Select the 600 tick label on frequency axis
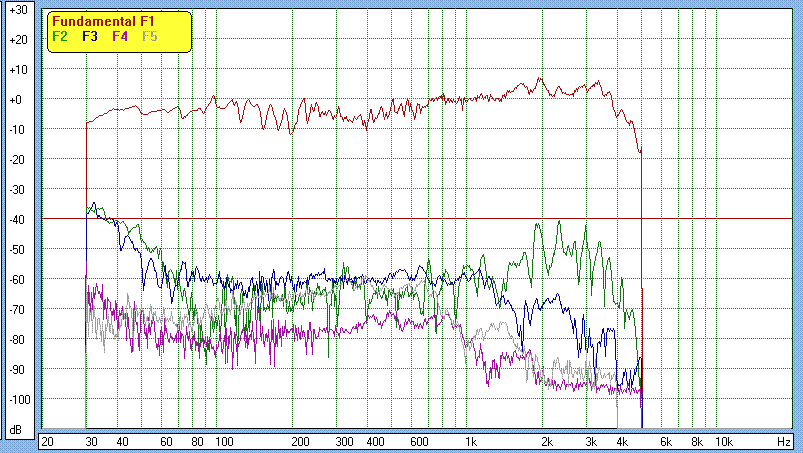The image size is (803, 453). [419, 441]
